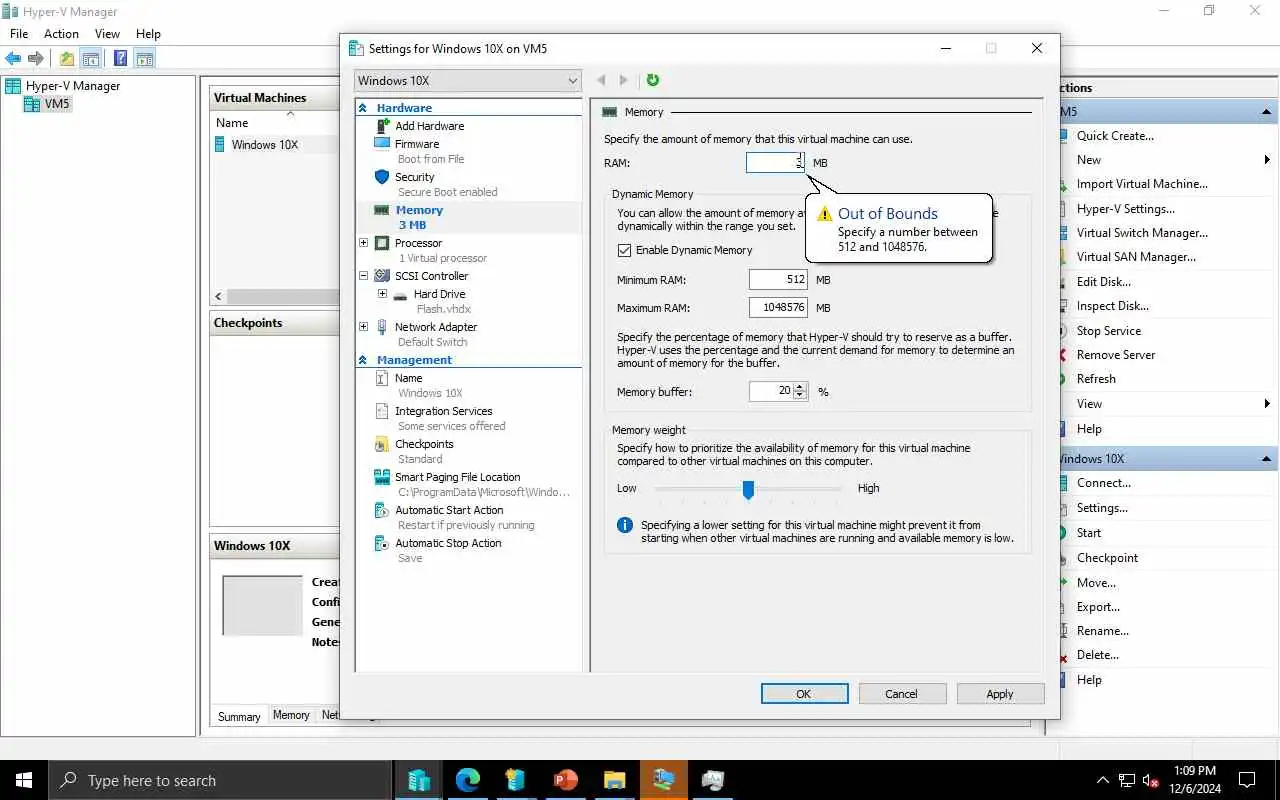Click the Add Hardware icon
Screen dimensions: 1280x800
382,126
